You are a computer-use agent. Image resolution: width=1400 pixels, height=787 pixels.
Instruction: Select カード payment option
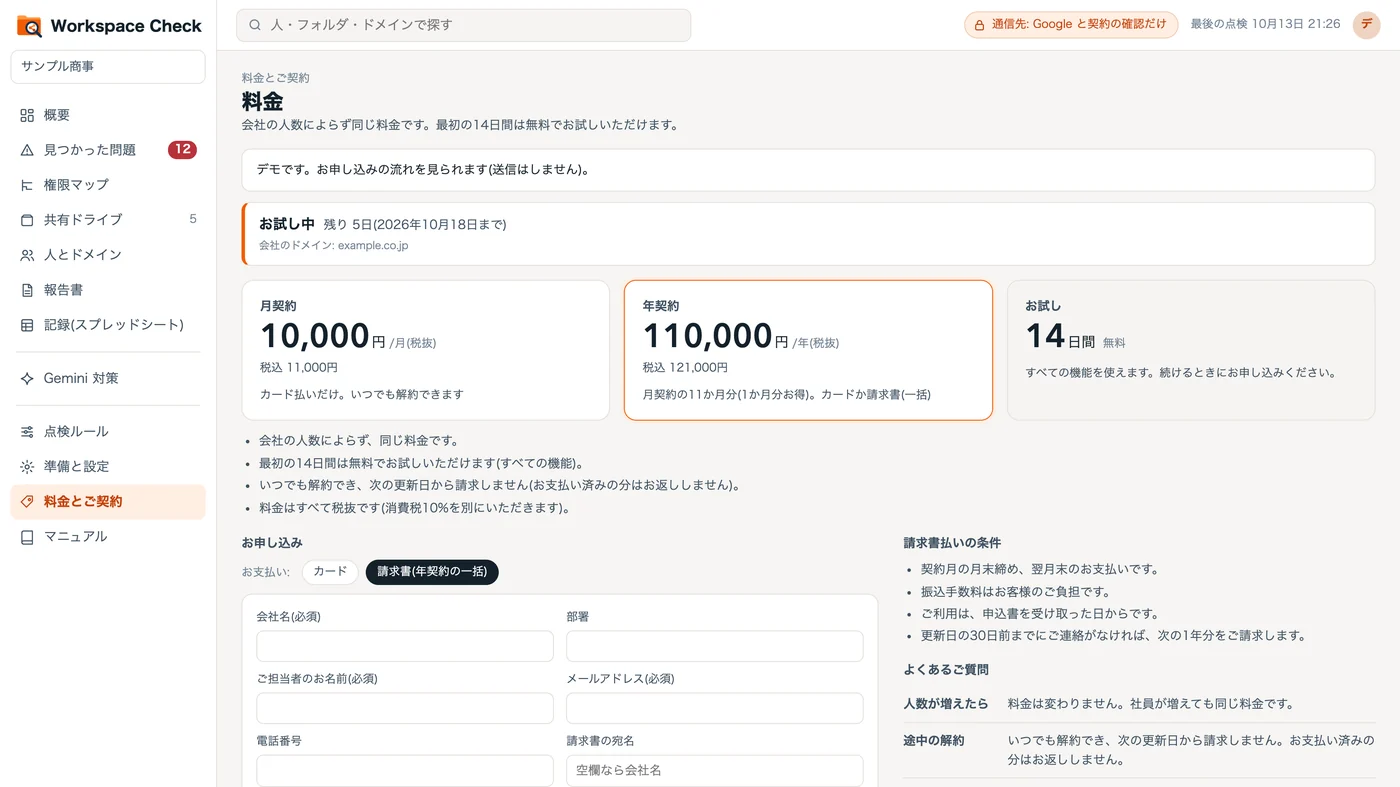coord(330,572)
